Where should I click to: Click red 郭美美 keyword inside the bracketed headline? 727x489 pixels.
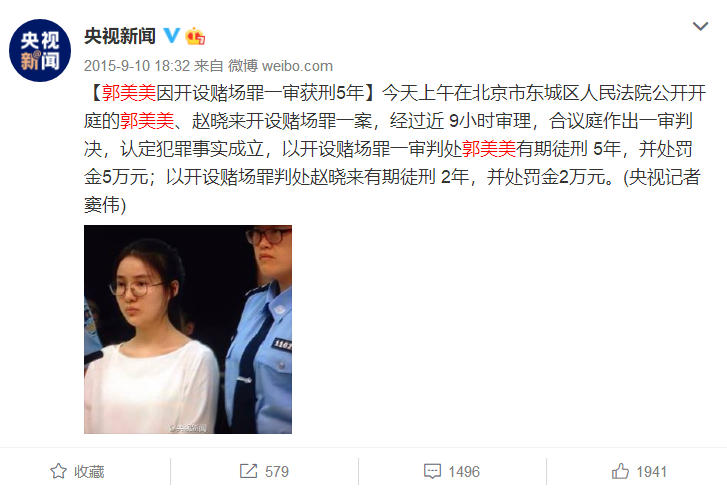point(129,93)
